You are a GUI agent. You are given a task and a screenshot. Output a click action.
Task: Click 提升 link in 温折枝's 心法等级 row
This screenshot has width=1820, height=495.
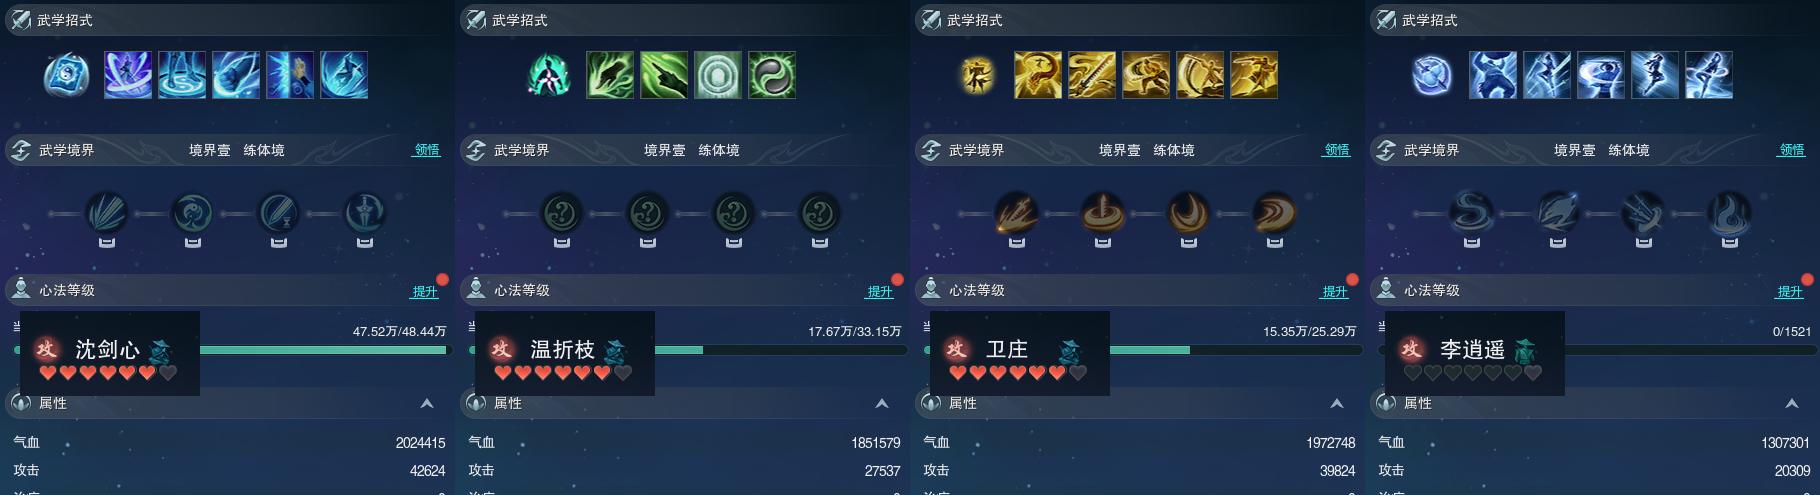click(880, 291)
